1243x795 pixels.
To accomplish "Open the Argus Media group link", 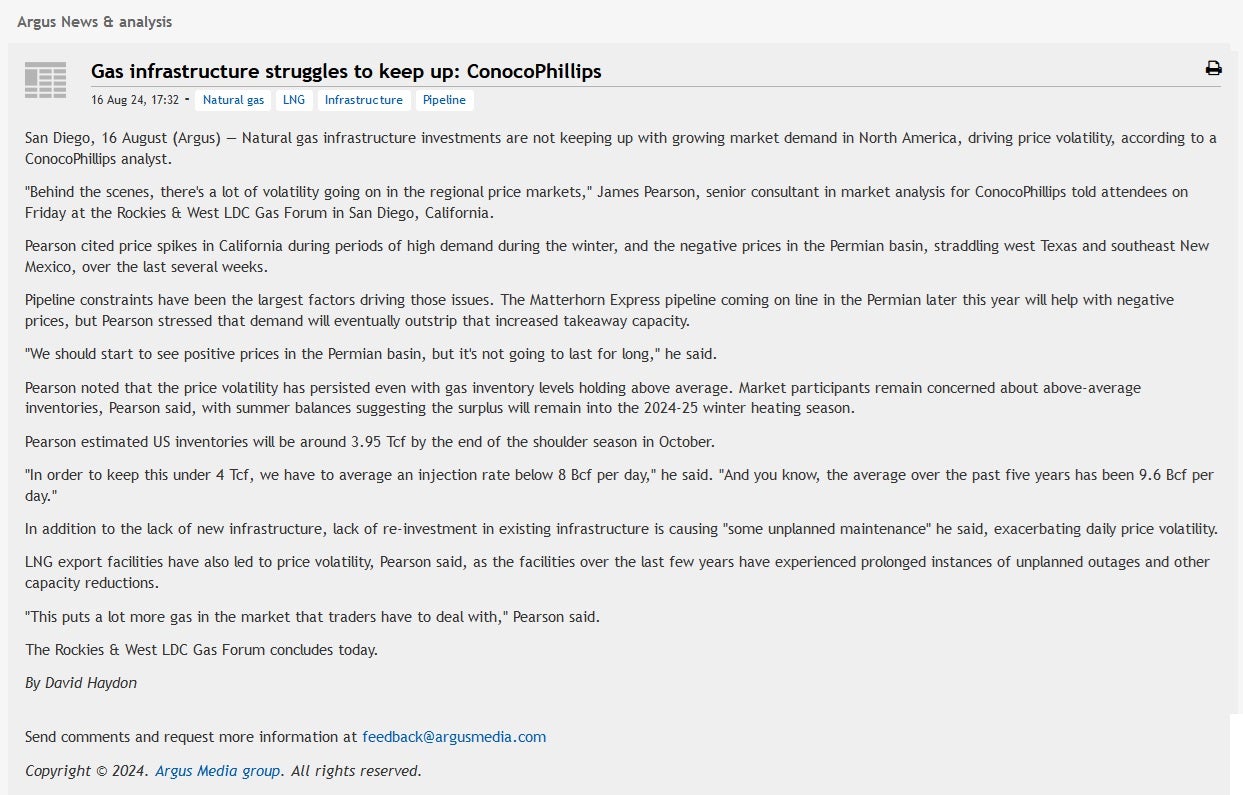I will point(217,771).
